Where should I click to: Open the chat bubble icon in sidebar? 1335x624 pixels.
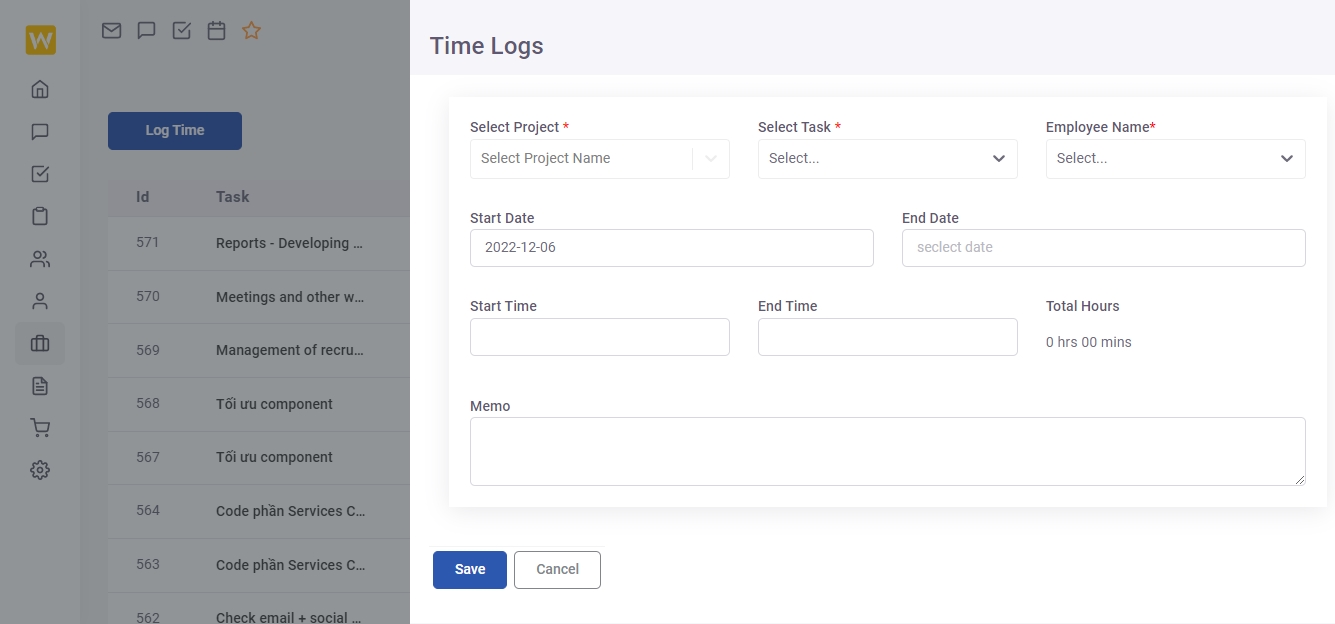(x=40, y=131)
